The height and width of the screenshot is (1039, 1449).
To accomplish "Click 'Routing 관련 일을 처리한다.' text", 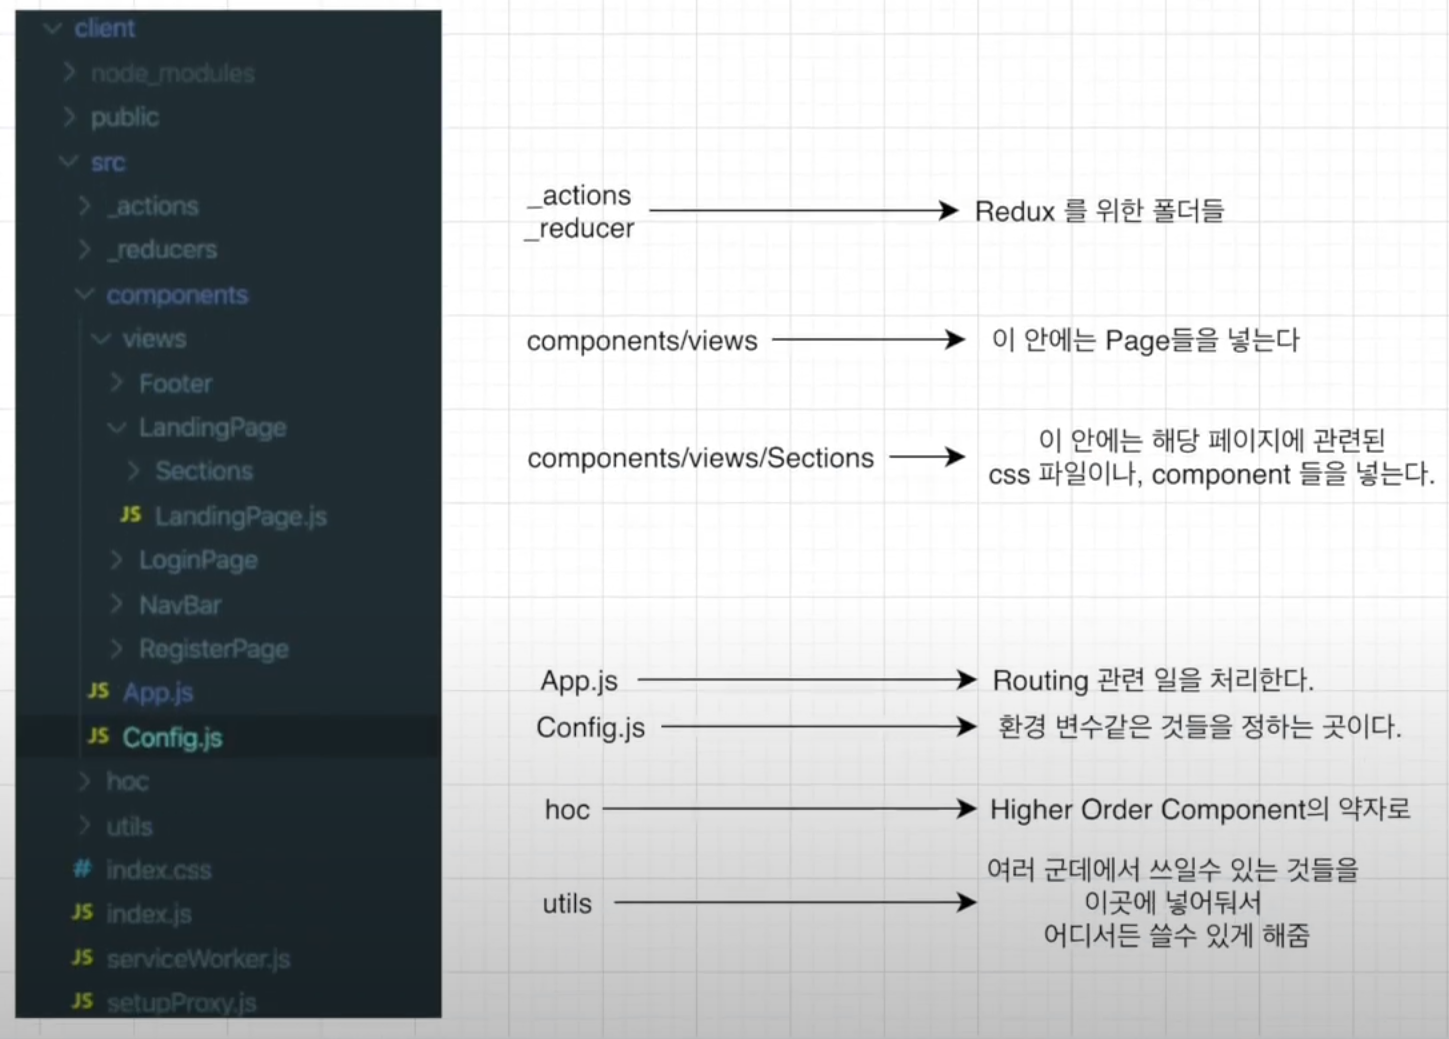I will tap(1153, 680).
